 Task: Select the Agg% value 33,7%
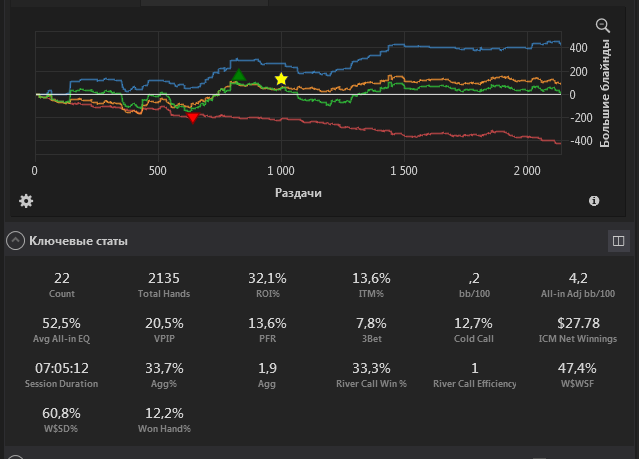click(x=164, y=368)
